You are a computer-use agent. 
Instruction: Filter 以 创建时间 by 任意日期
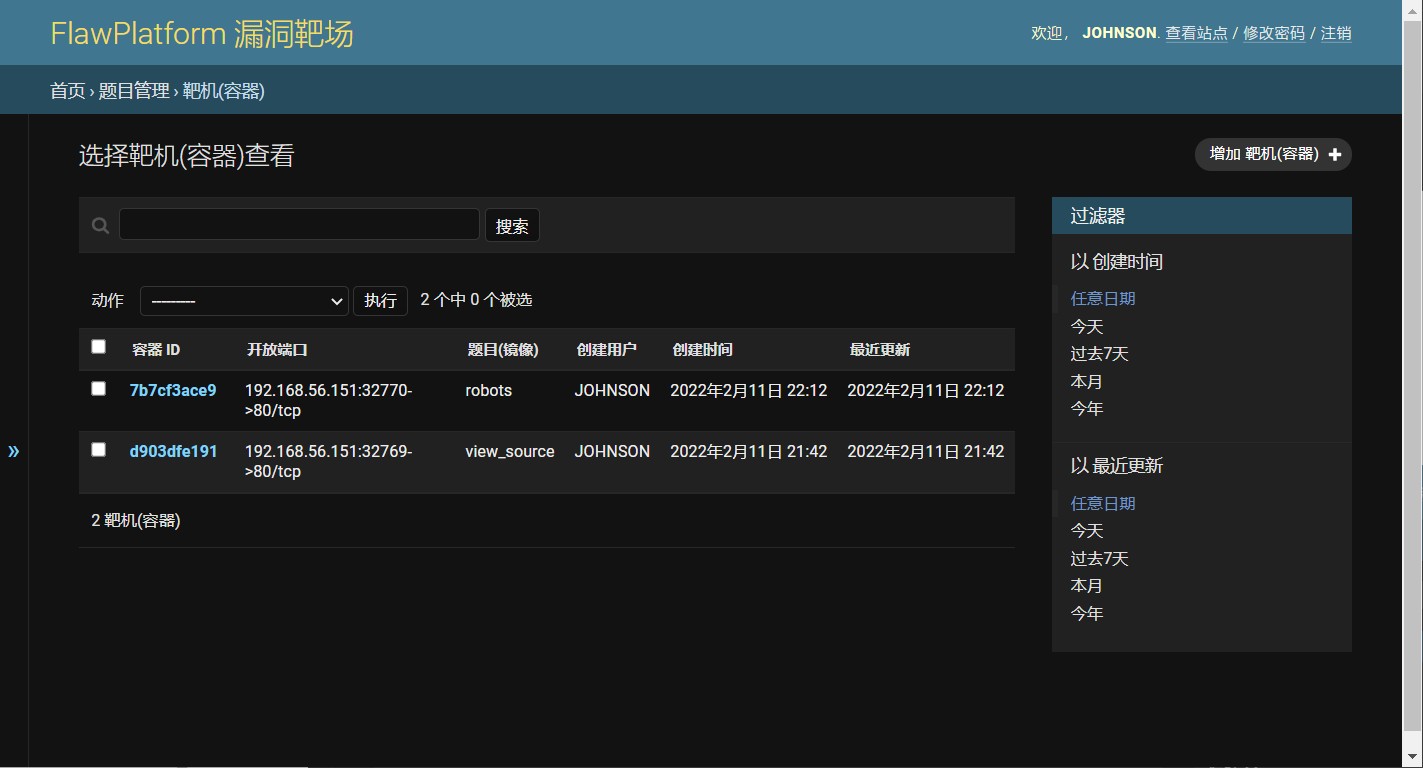[x=1103, y=298]
